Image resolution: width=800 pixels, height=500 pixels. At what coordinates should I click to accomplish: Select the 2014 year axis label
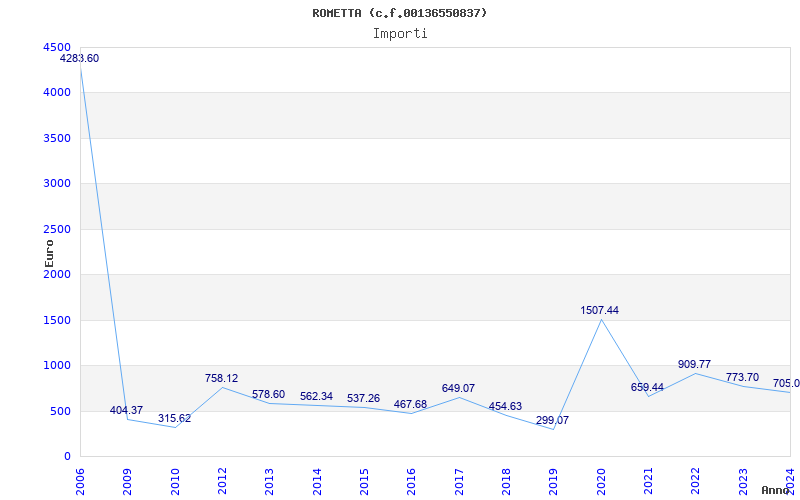pos(317,482)
